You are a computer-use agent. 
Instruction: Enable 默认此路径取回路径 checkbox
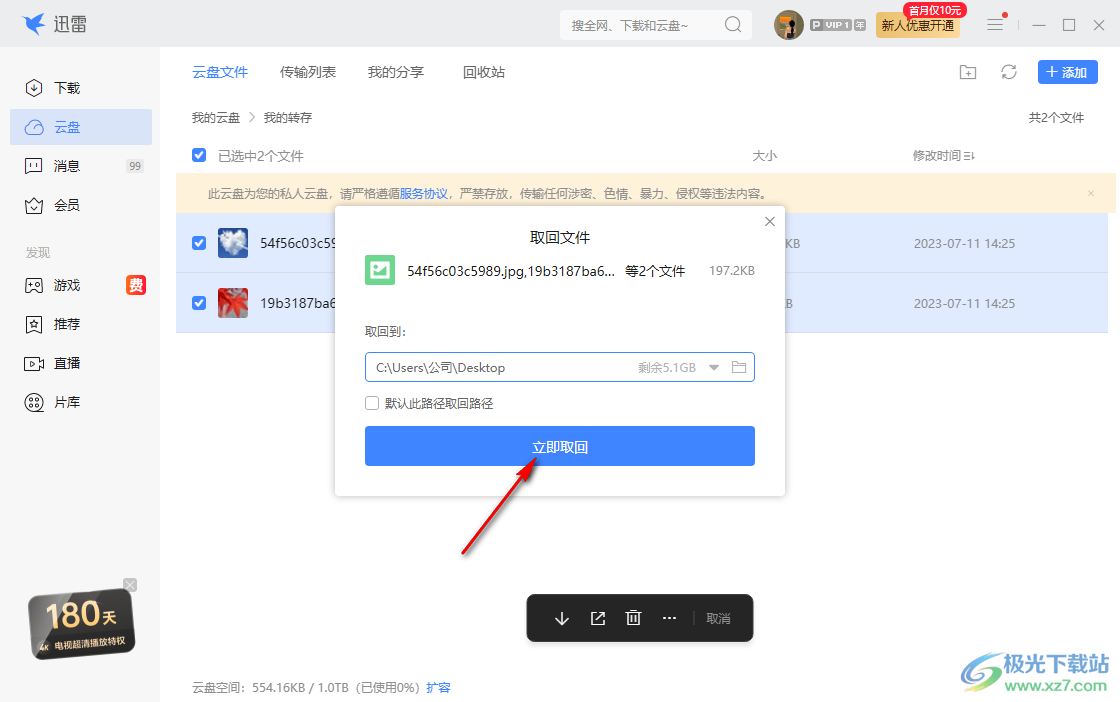click(372, 403)
